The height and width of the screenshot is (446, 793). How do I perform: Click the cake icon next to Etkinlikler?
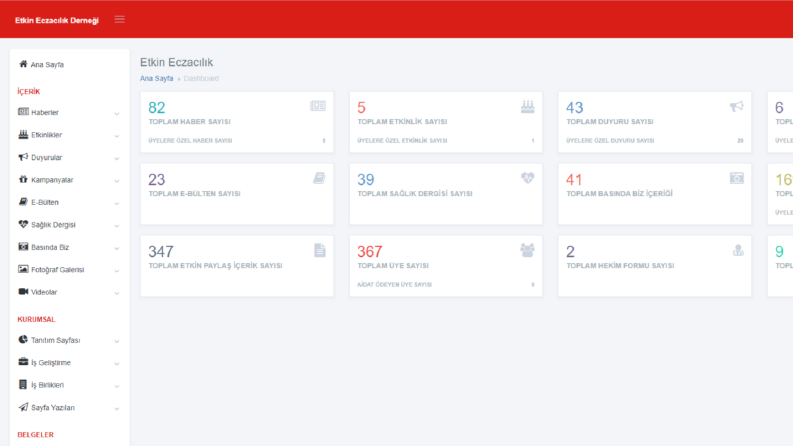[x=23, y=135]
